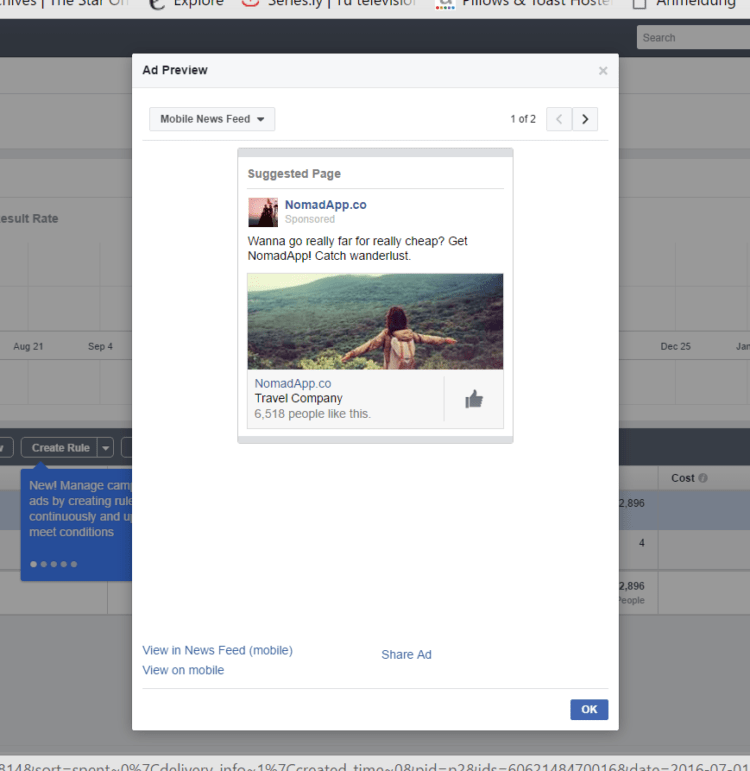
Task: Click the Pillows & Toast Hostel bookmark
Action: (x=524, y=4)
